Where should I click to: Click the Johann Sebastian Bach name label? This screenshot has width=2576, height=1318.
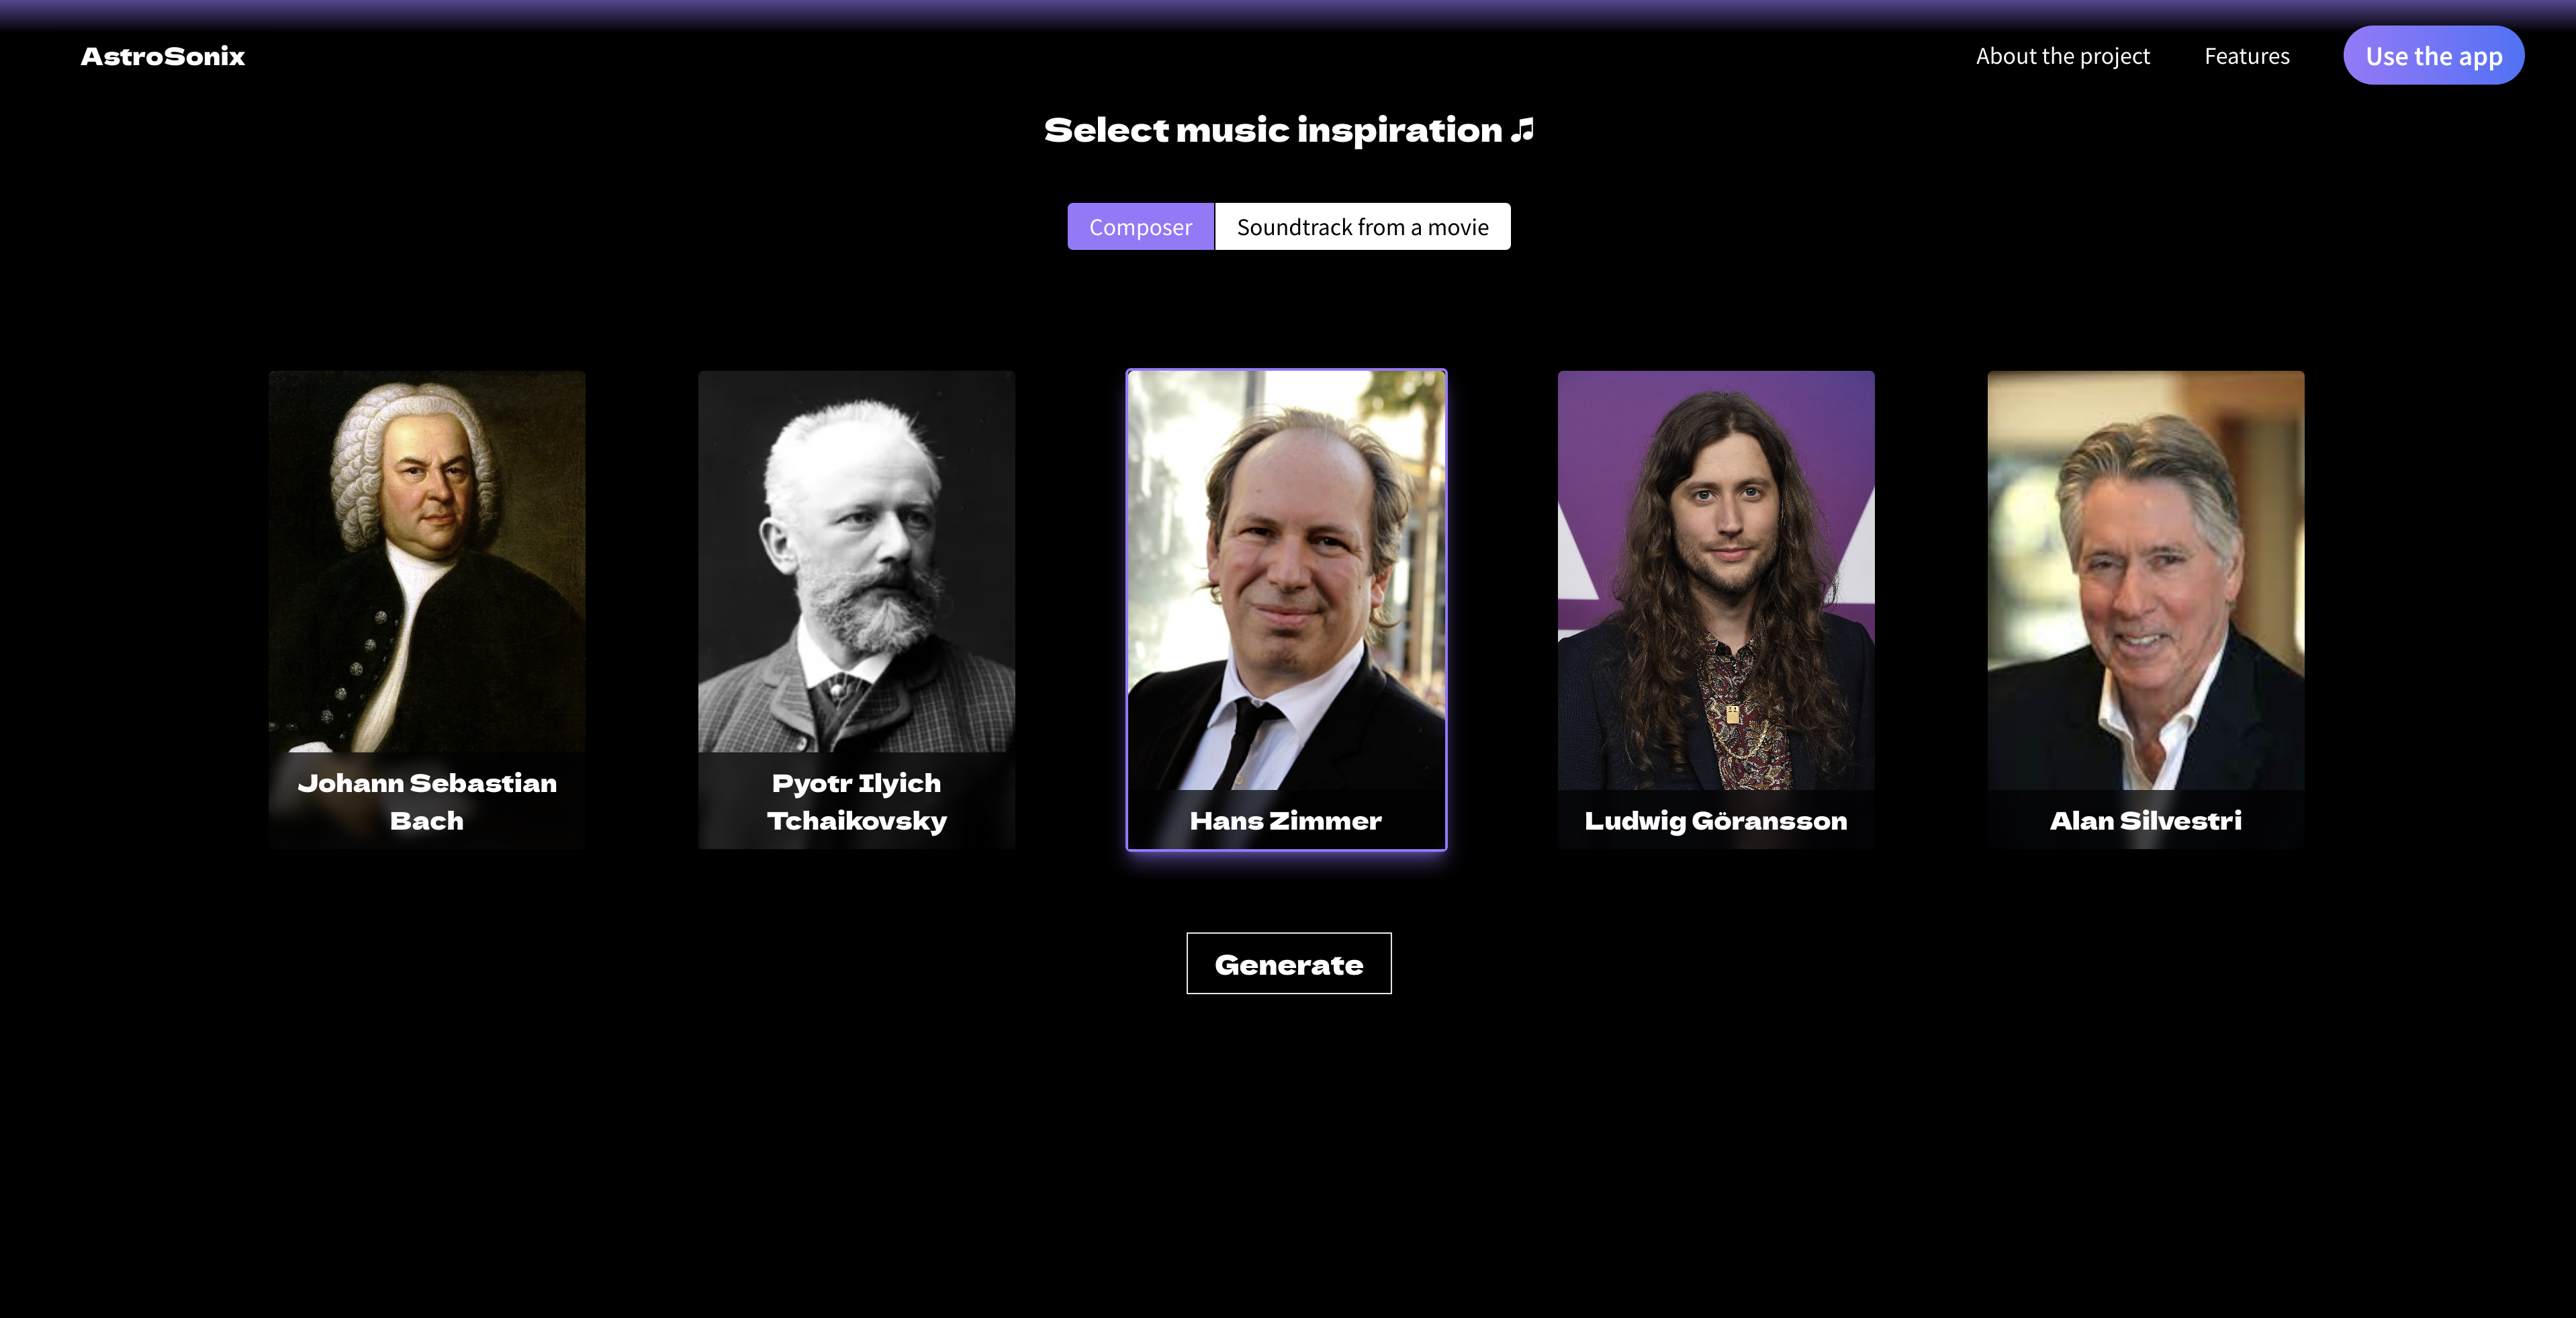click(x=427, y=801)
